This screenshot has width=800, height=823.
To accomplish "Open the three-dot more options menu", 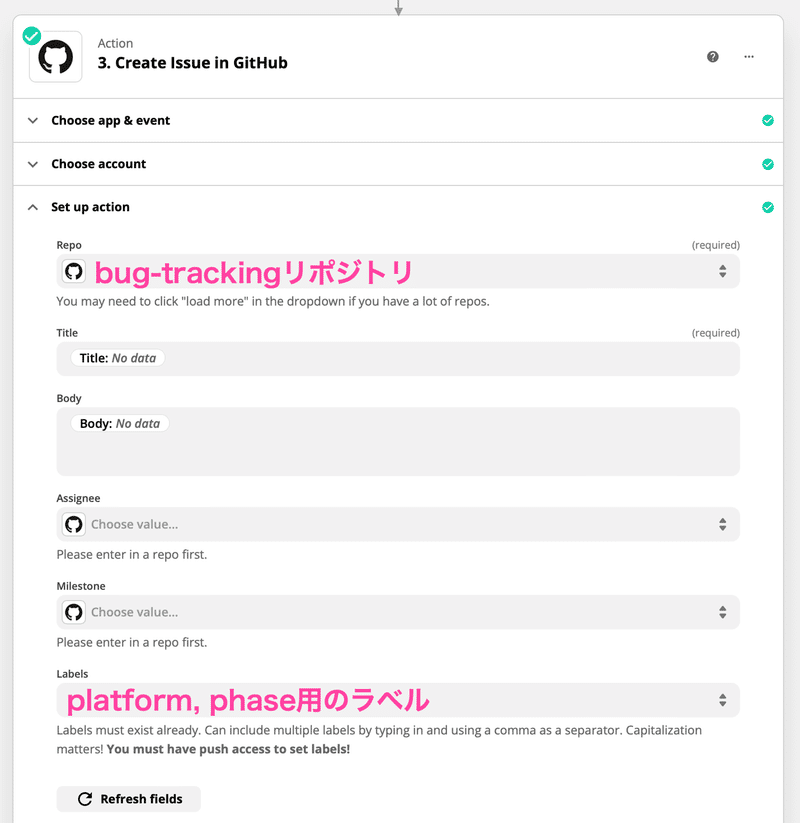I will click(x=749, y=57).
